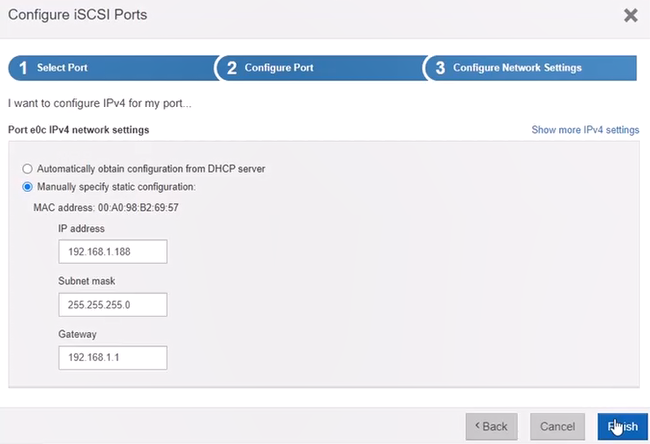Close the Configure iSCSI Ports dialog
The width and height of the screenshot is (650, 444).
pyautogui.click(x=631, y=16)
